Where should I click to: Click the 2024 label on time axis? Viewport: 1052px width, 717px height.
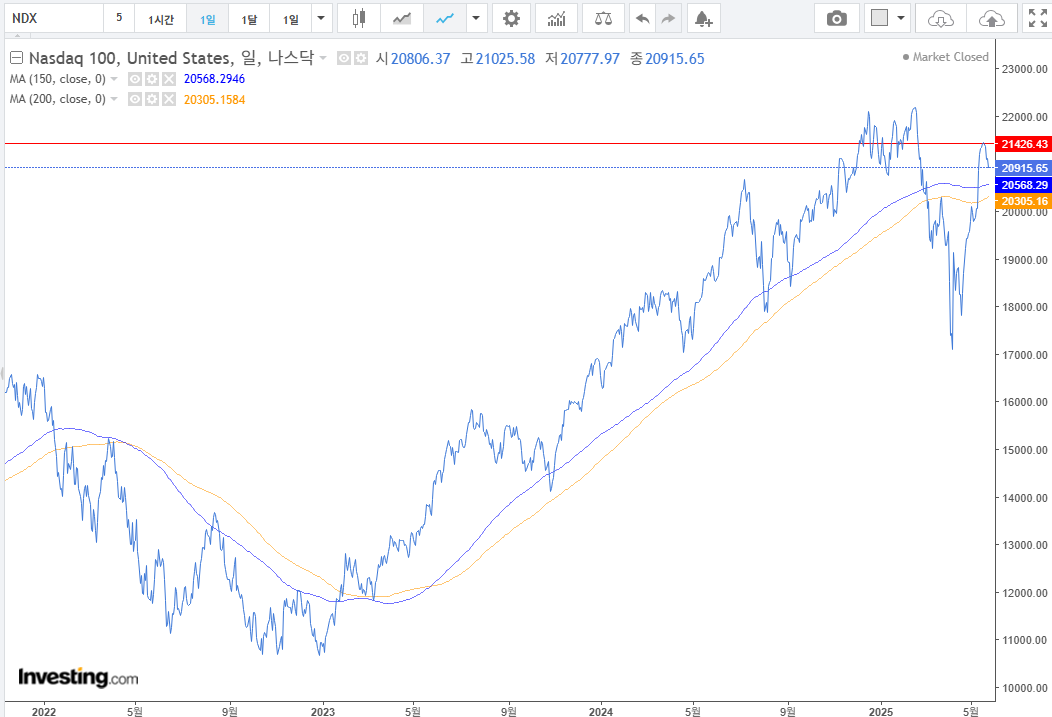pos(600,711)
